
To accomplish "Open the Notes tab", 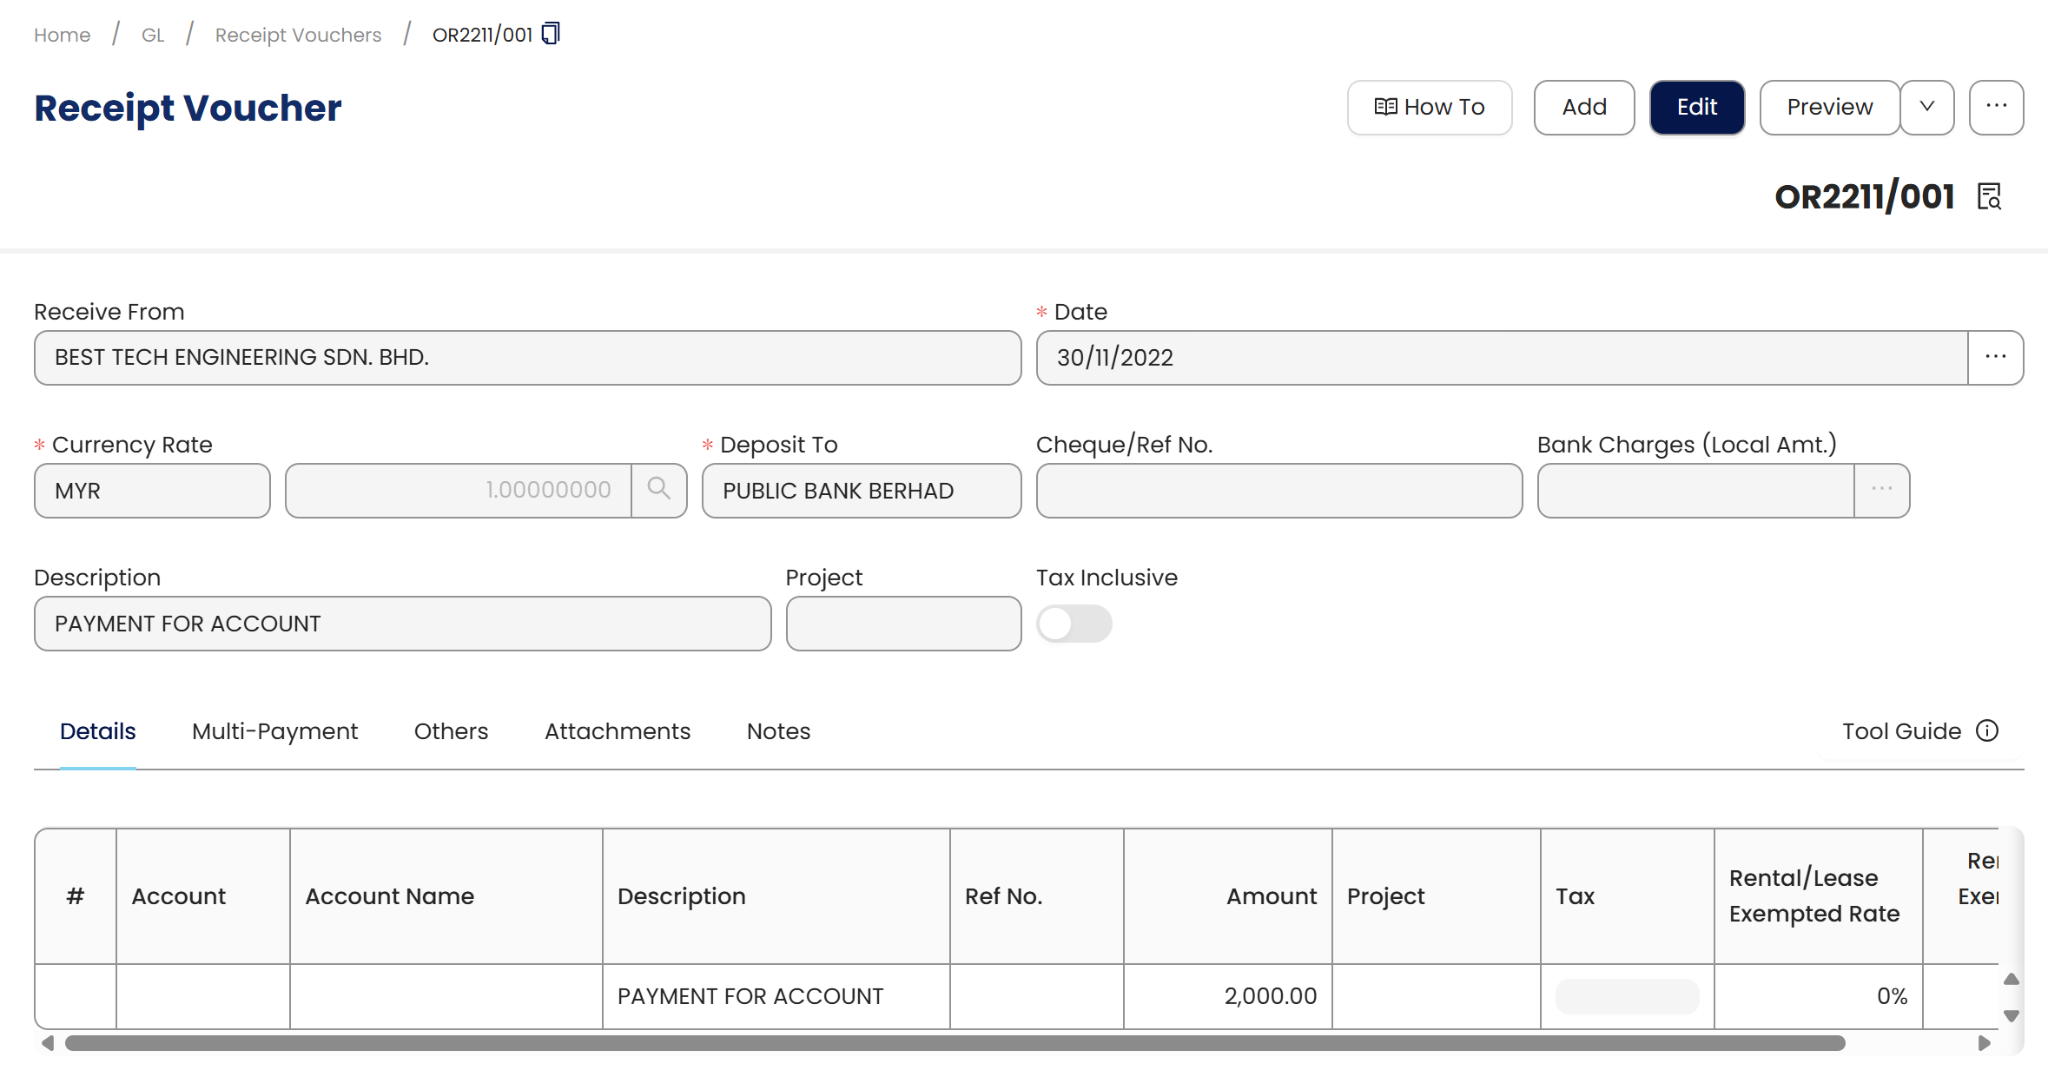I will pyautogui.click(x=778, y=731).
